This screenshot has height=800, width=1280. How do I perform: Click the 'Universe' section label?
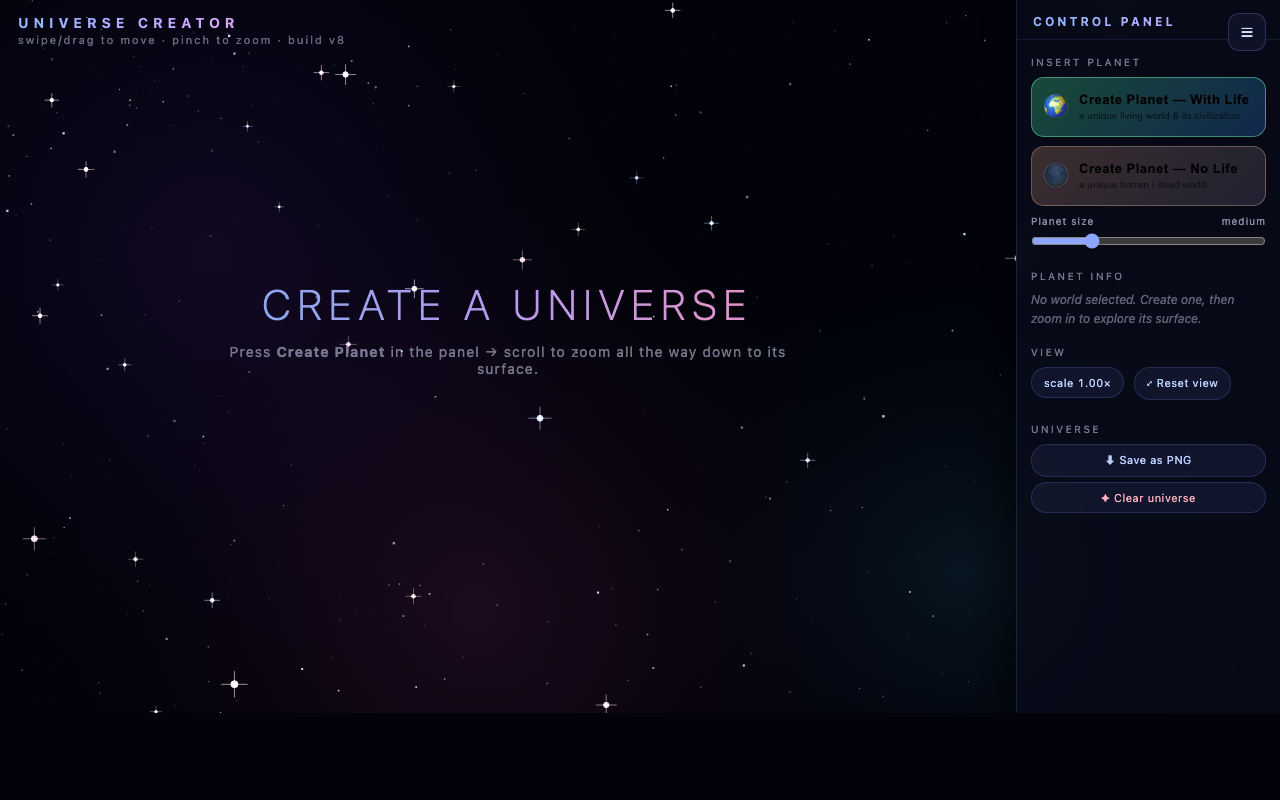[x=1066, y=429]
